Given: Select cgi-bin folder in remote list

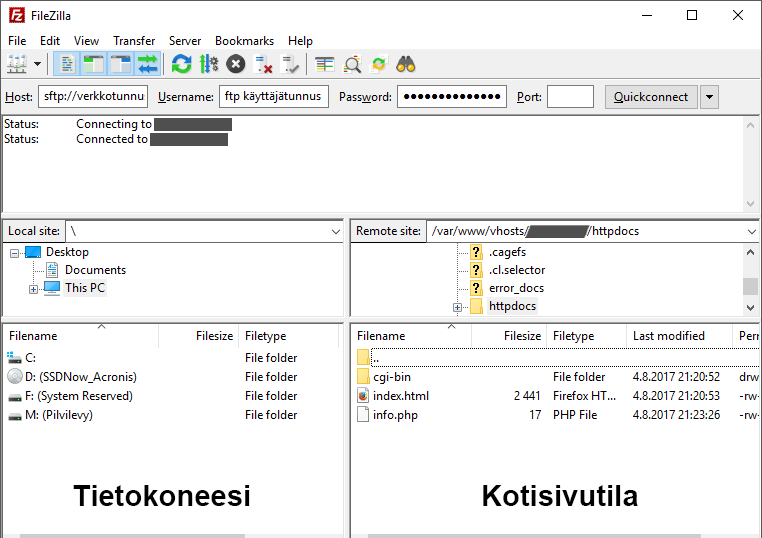Looking at the screenshot, I should [556, 377].
